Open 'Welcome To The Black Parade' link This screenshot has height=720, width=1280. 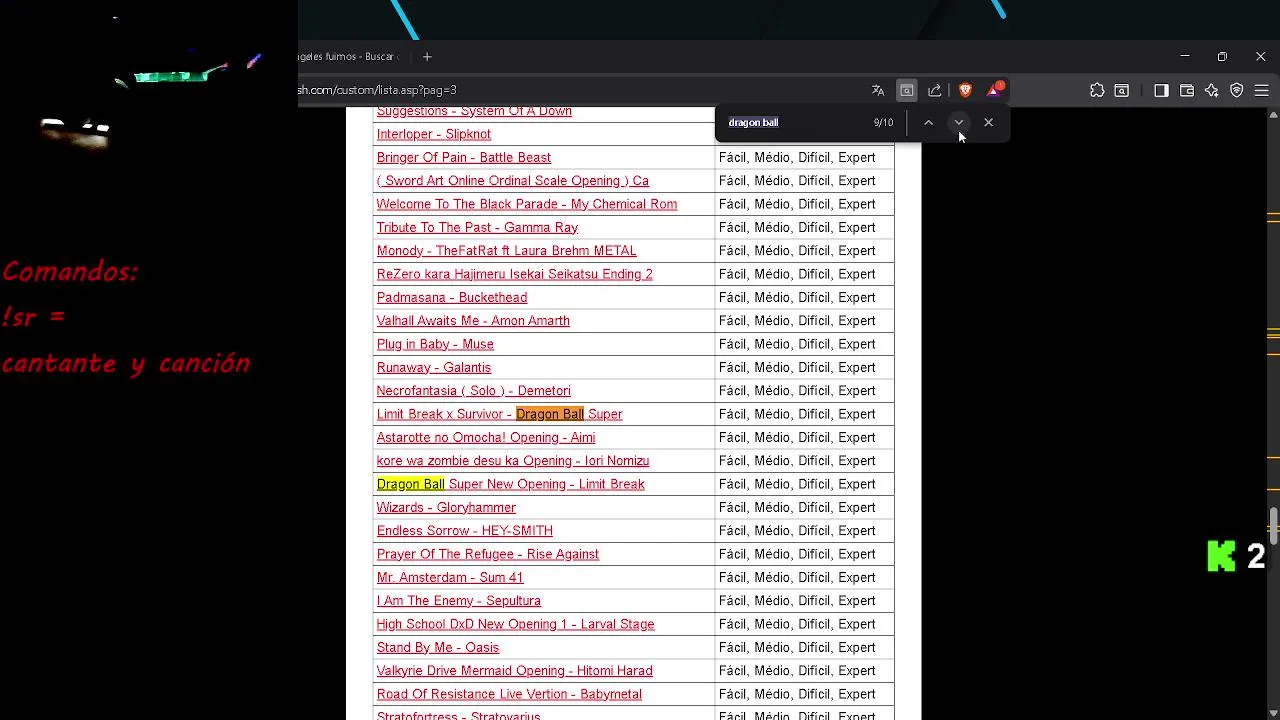pyautogui.click(x=527, y=204)
